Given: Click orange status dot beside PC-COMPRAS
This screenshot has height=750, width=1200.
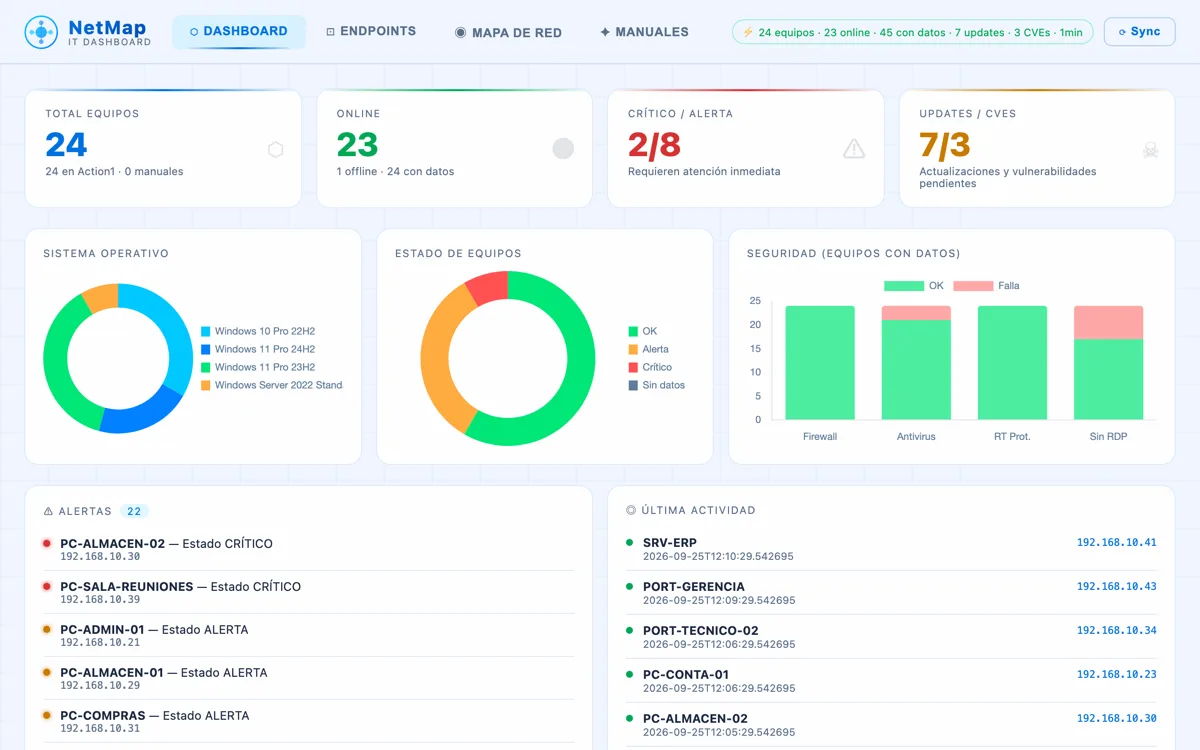Looking at the screenshot, I should coord(46,716).
